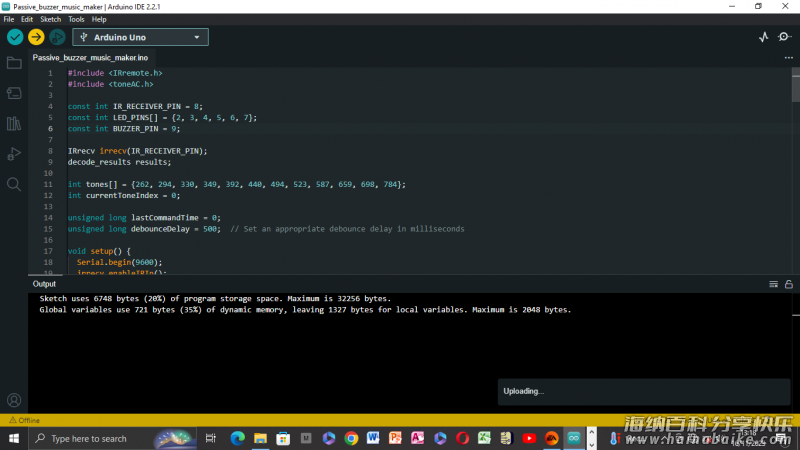This screenshot has height=450, width=800.
Task: Click the Verify sketch checkmark button
Action: point(15,37)
